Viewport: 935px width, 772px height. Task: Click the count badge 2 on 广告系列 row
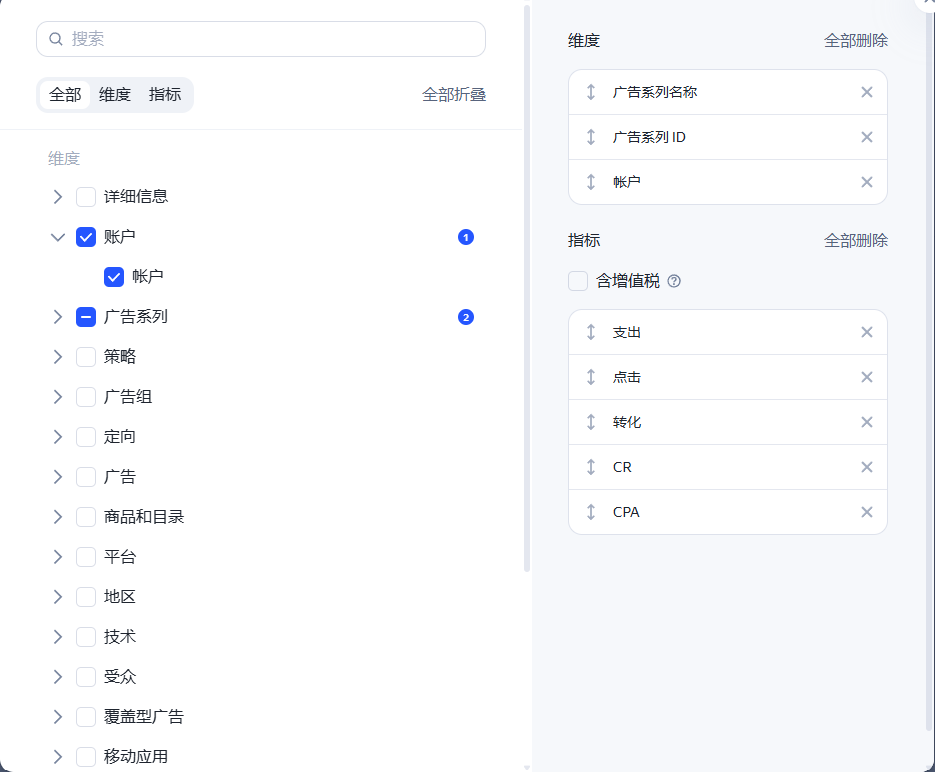tap(466, 317)
